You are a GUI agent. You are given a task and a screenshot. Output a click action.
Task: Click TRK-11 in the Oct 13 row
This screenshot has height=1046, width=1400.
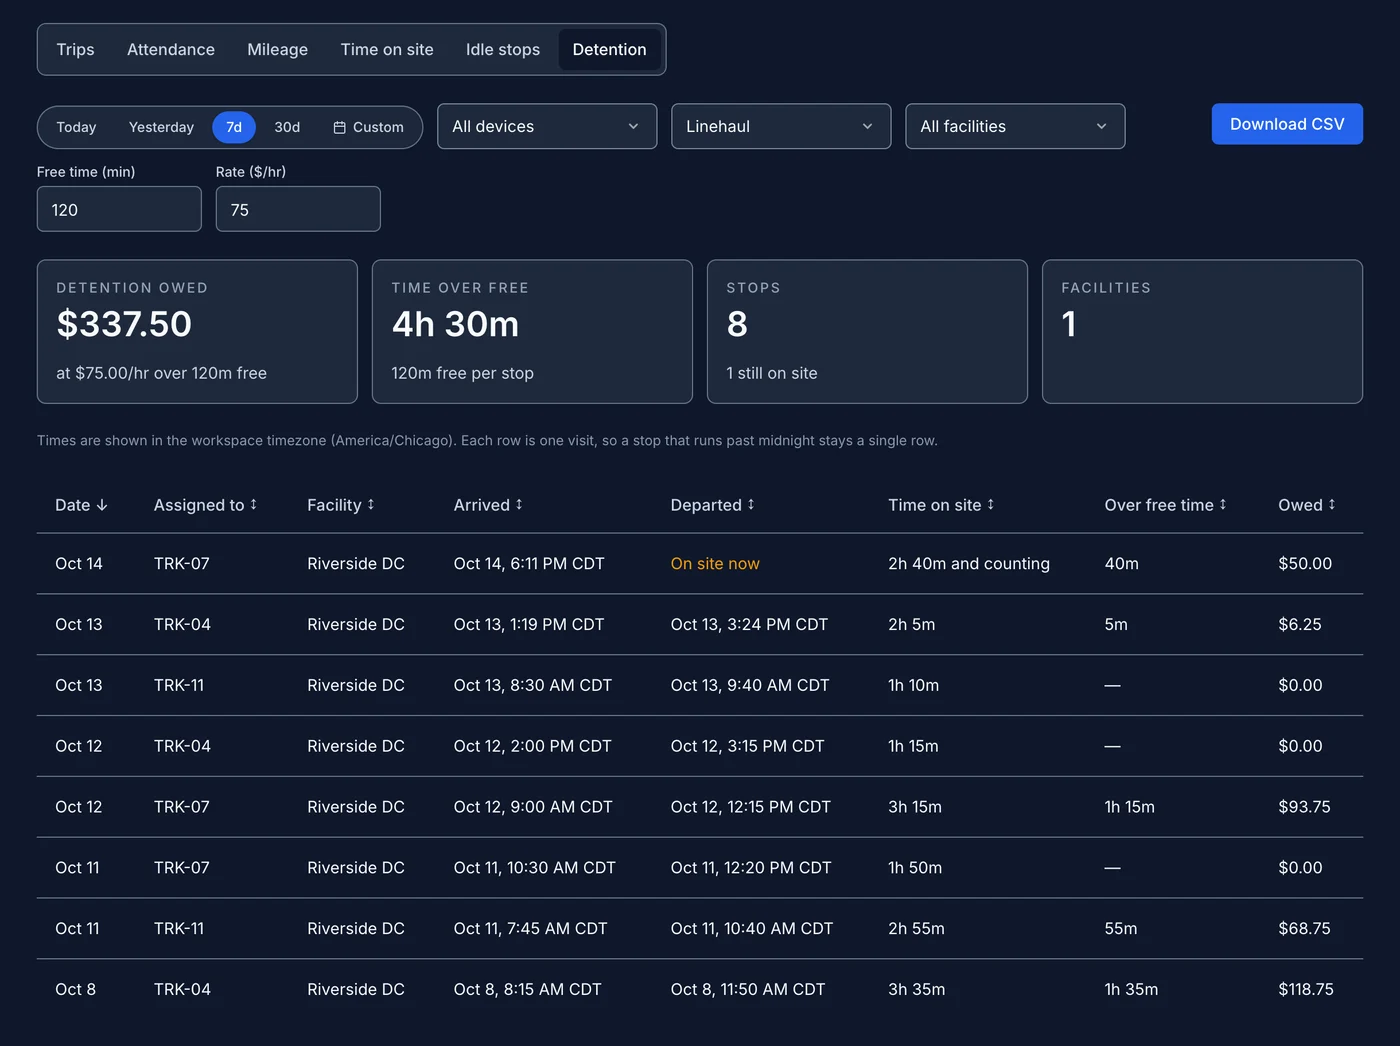click(x=179, y=685)
